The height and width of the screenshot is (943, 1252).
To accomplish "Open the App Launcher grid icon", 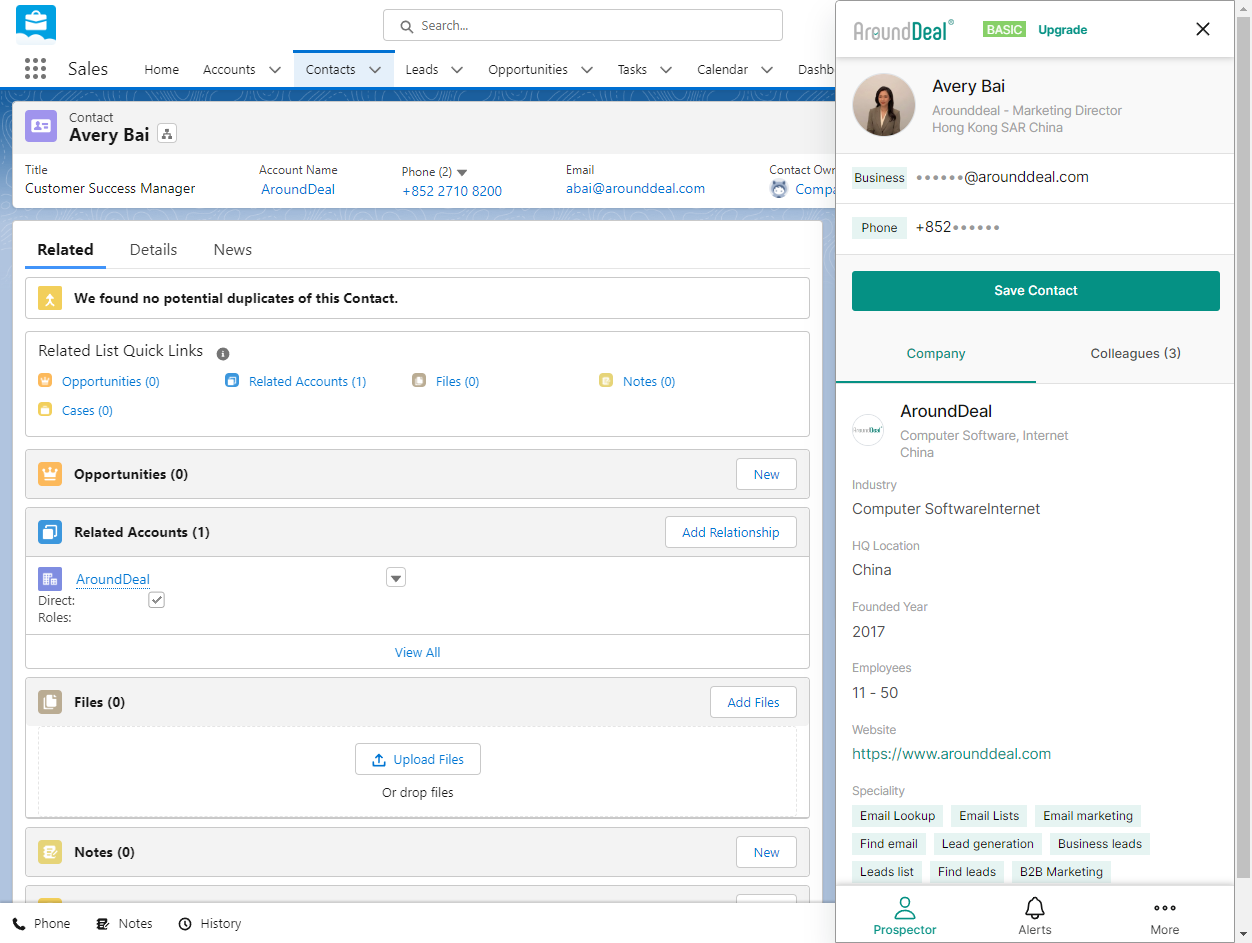I will (35, 69).
